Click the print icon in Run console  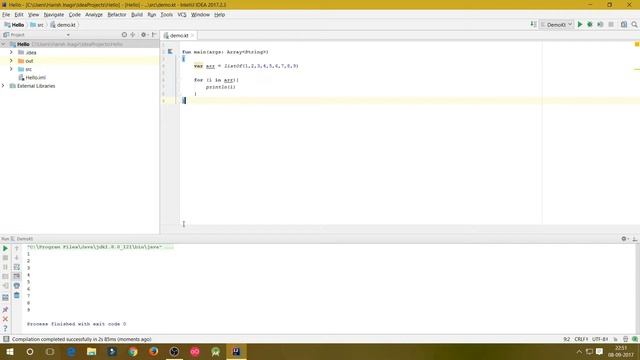coord(17,286)
